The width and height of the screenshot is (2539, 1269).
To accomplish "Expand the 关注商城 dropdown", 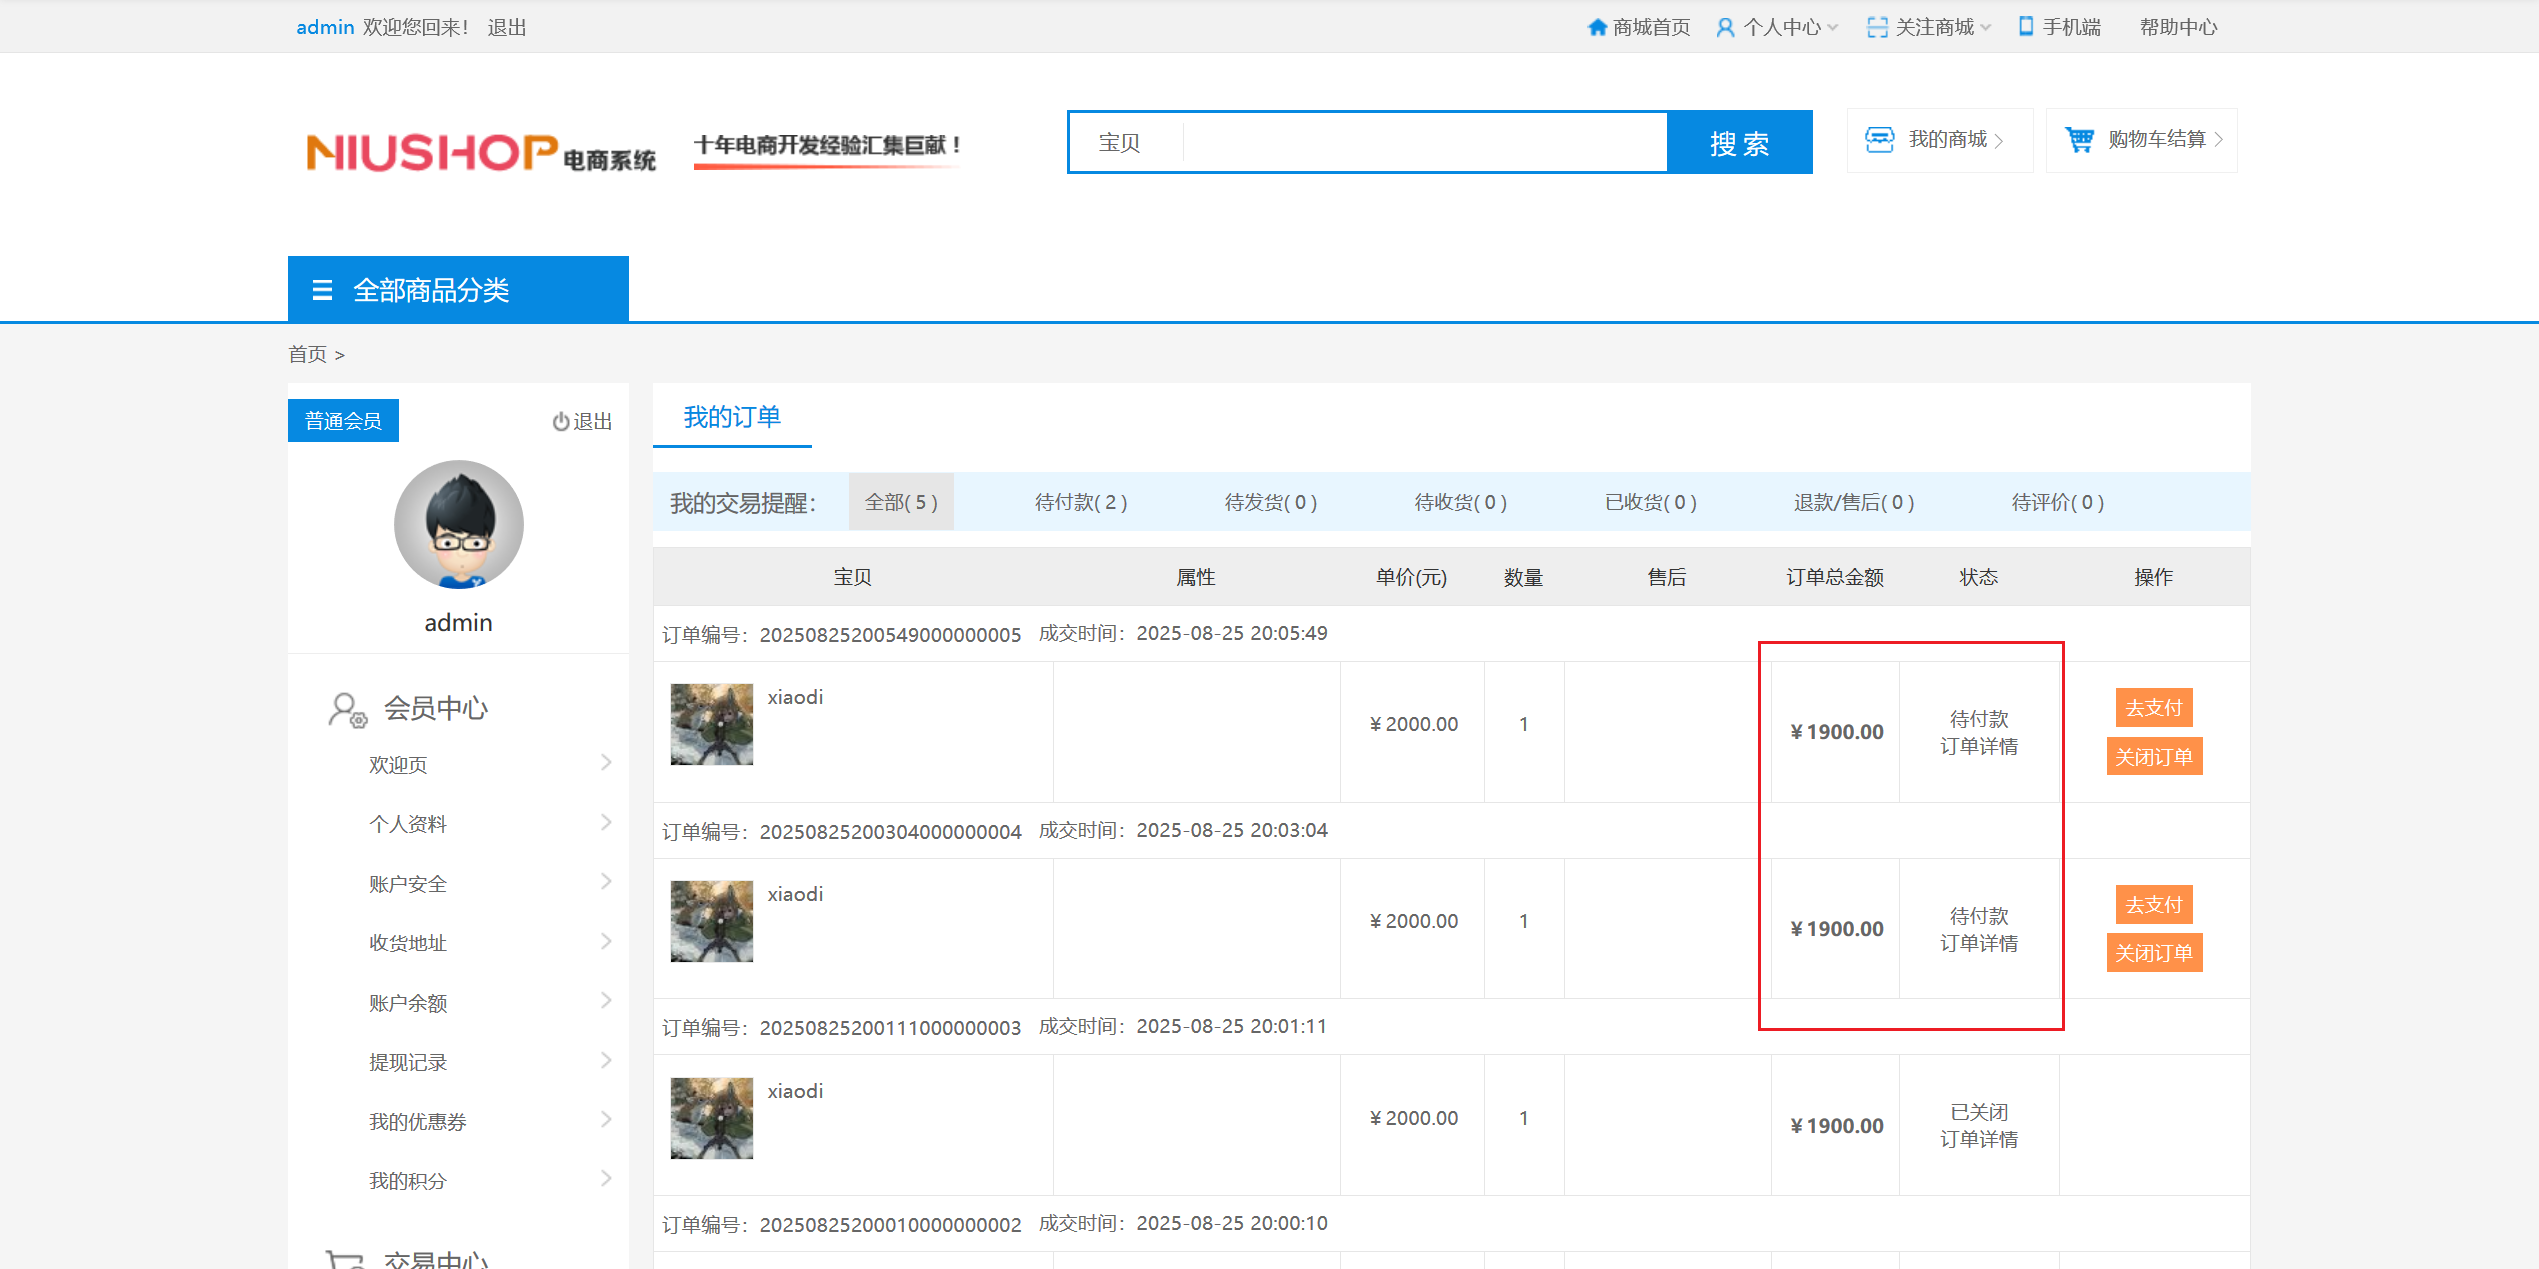I will tap(1985, 28).
